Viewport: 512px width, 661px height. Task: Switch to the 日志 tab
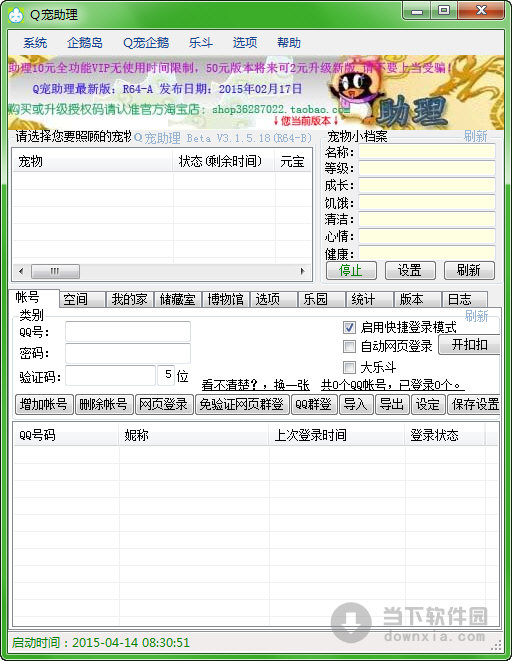(465, 300)
